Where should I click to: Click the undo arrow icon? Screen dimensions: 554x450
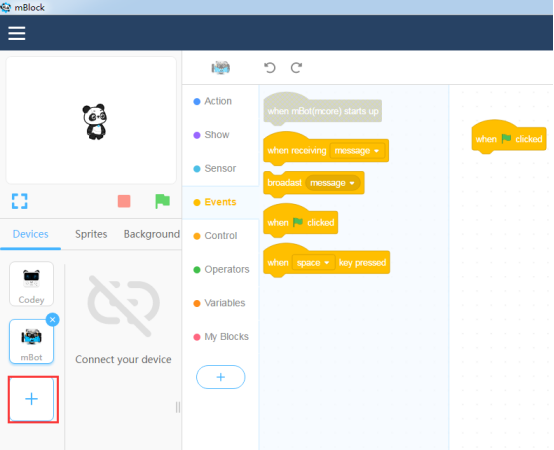[x=270, y=67]
